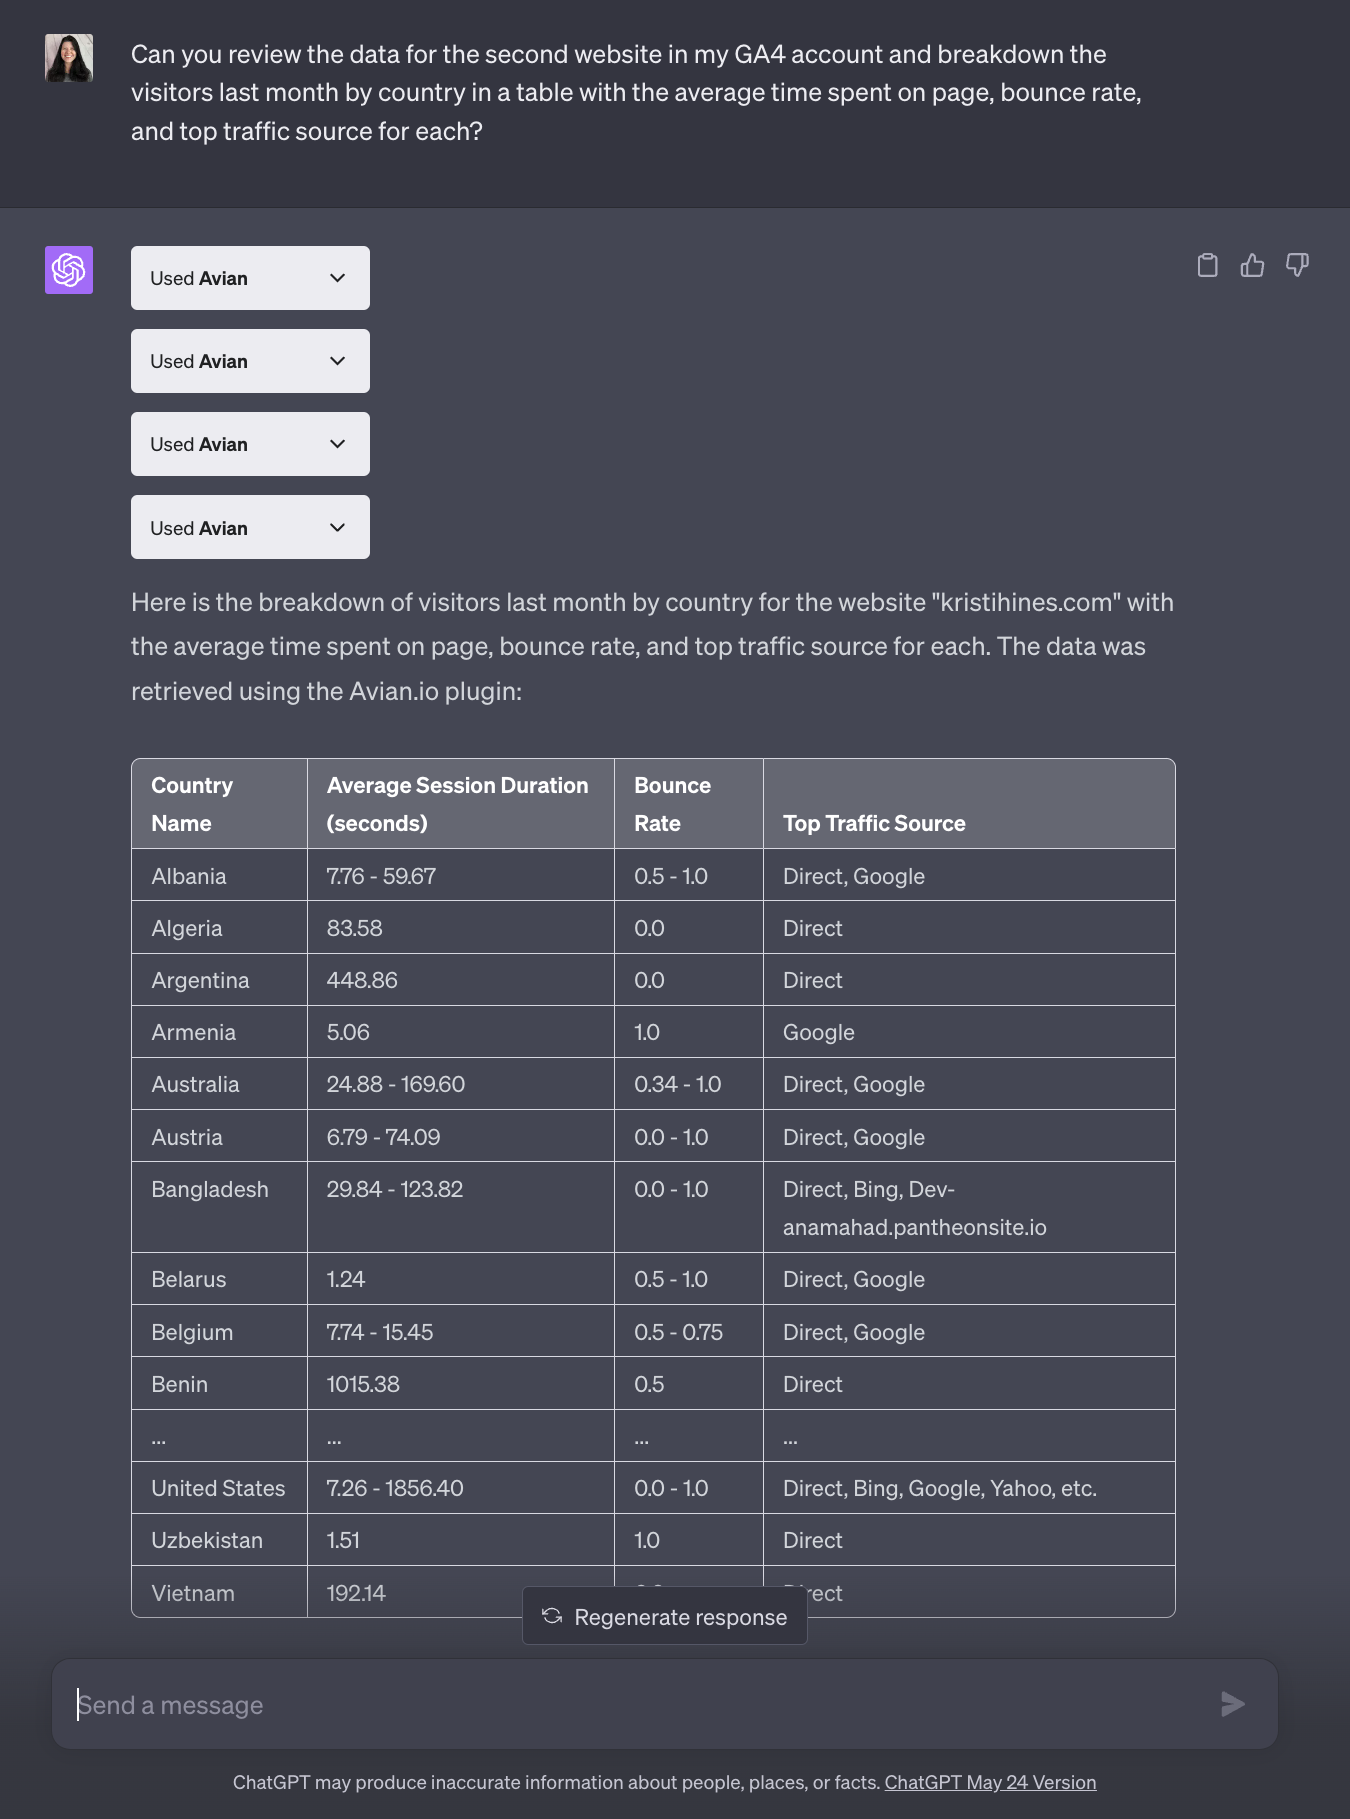Click the Average Session Duration column header
The height and width of the screenshot is (1819, 1350).
[x=457, y=804]
